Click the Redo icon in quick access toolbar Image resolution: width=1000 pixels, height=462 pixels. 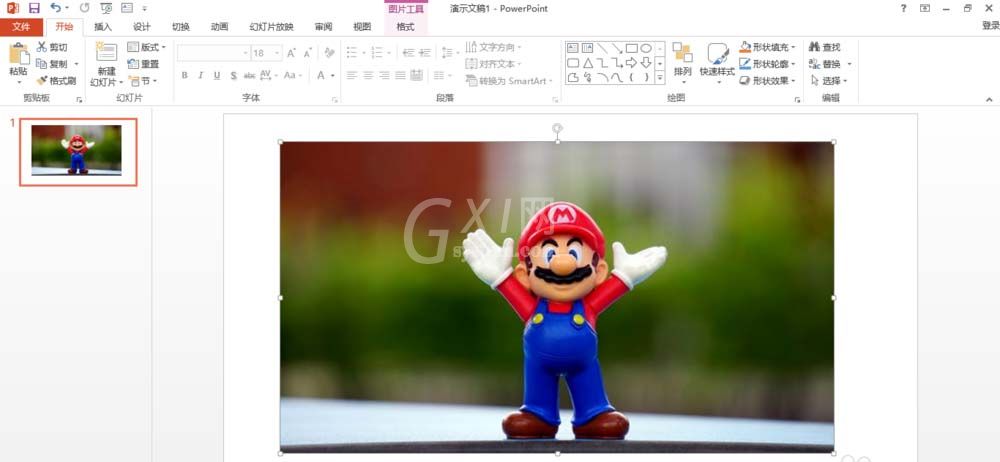click(x=84, y=8)
